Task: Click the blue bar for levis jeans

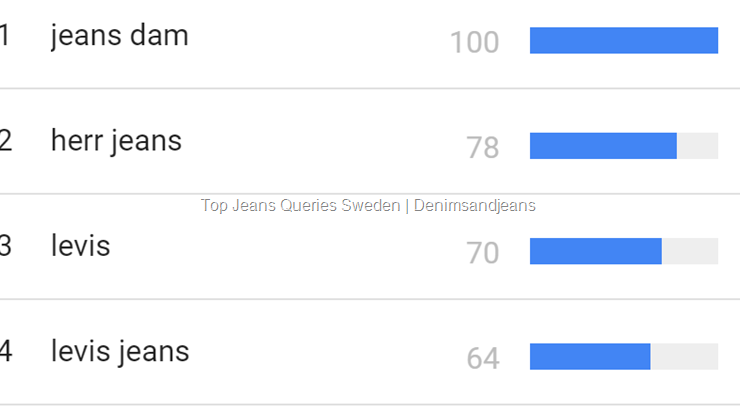Action: (x=590, y=356)
